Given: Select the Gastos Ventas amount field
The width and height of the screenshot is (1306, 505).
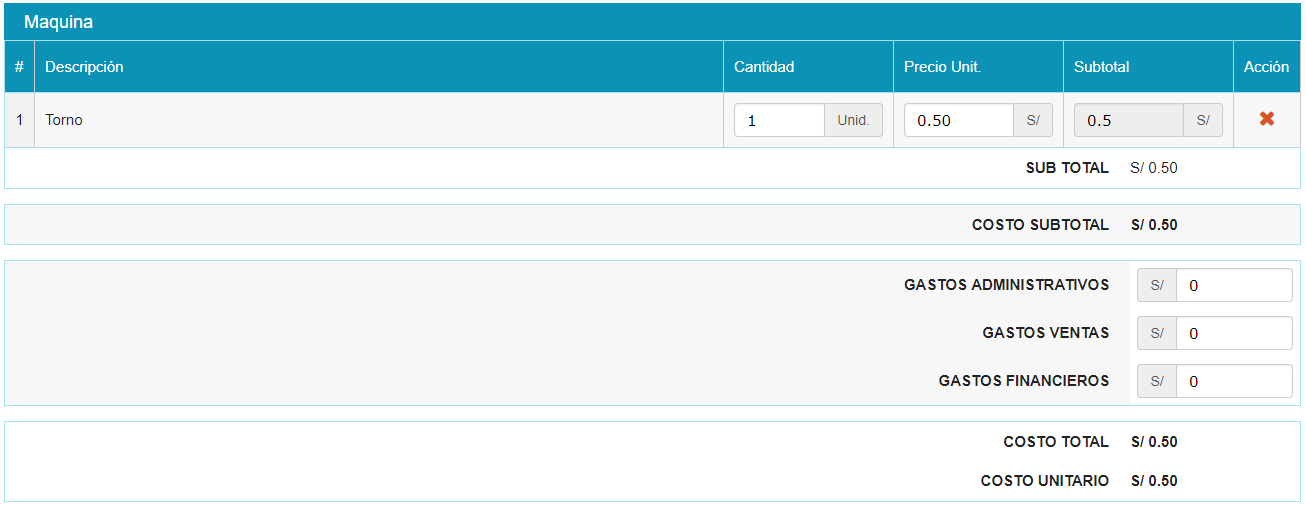Looking at the screenshot, I should point(1234,333).
